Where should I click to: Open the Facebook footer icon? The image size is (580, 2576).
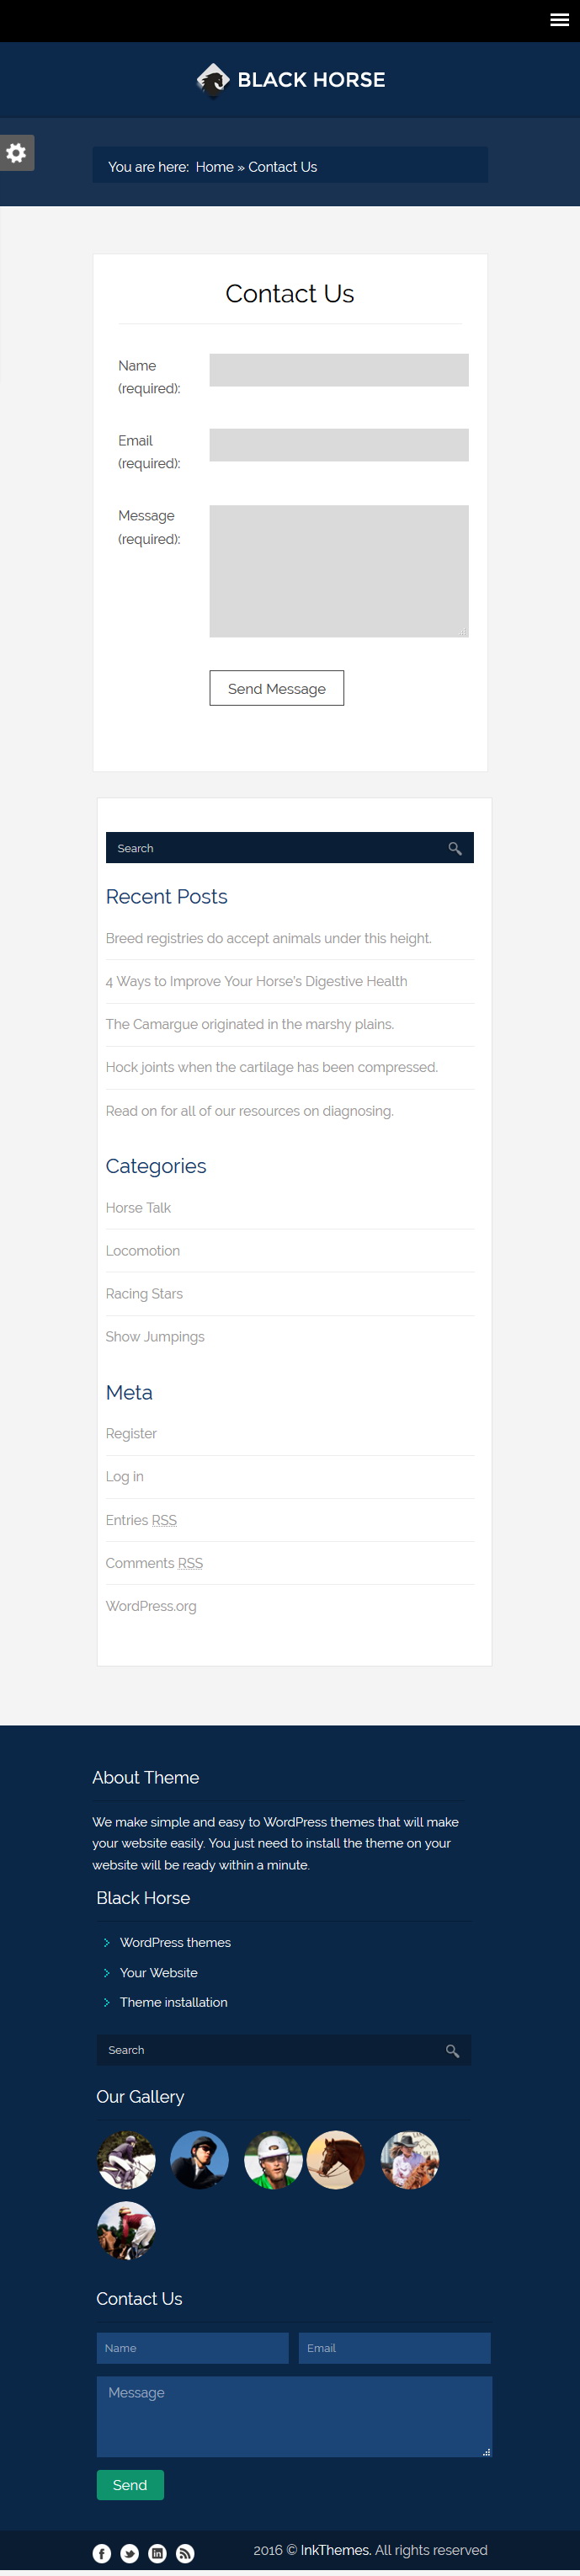(x=102, y=2553)
